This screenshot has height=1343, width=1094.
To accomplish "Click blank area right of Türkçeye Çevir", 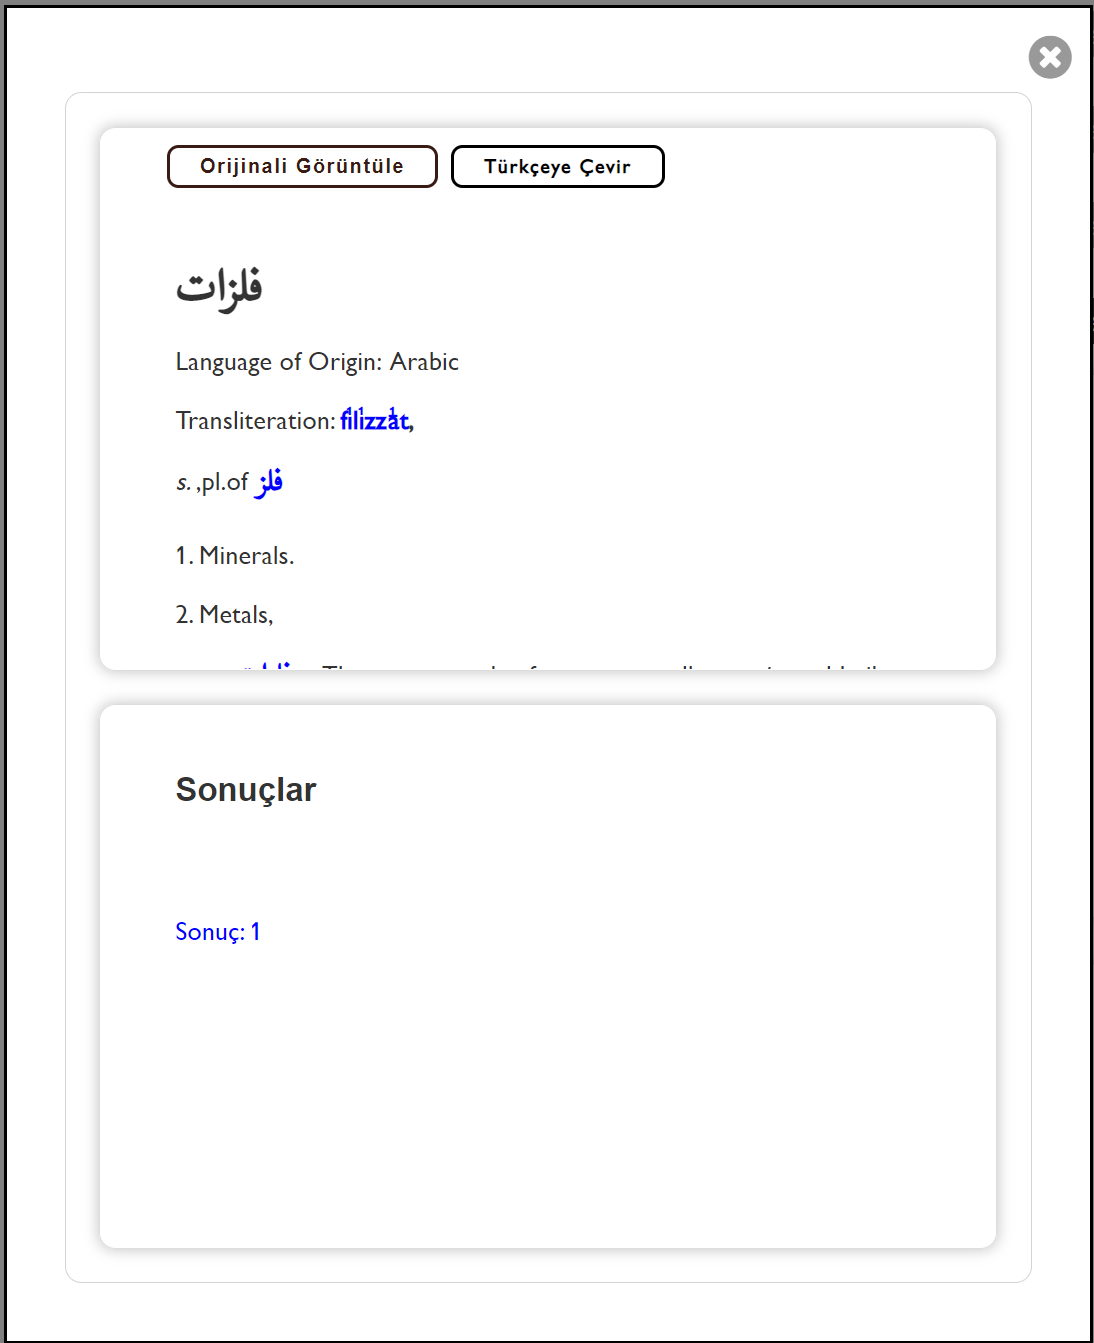I will 820,166.
